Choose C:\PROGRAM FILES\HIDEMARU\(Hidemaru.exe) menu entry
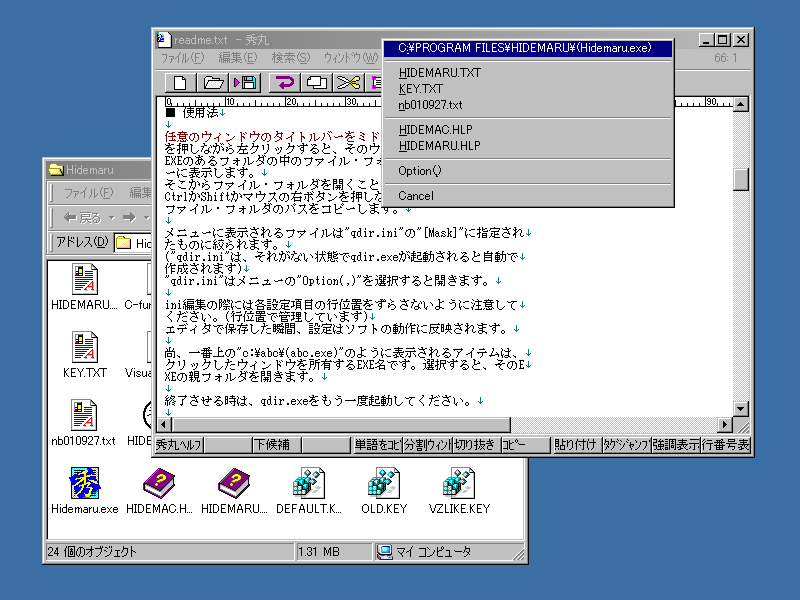This screenshot has width=800, height=600. coord(528,48)
